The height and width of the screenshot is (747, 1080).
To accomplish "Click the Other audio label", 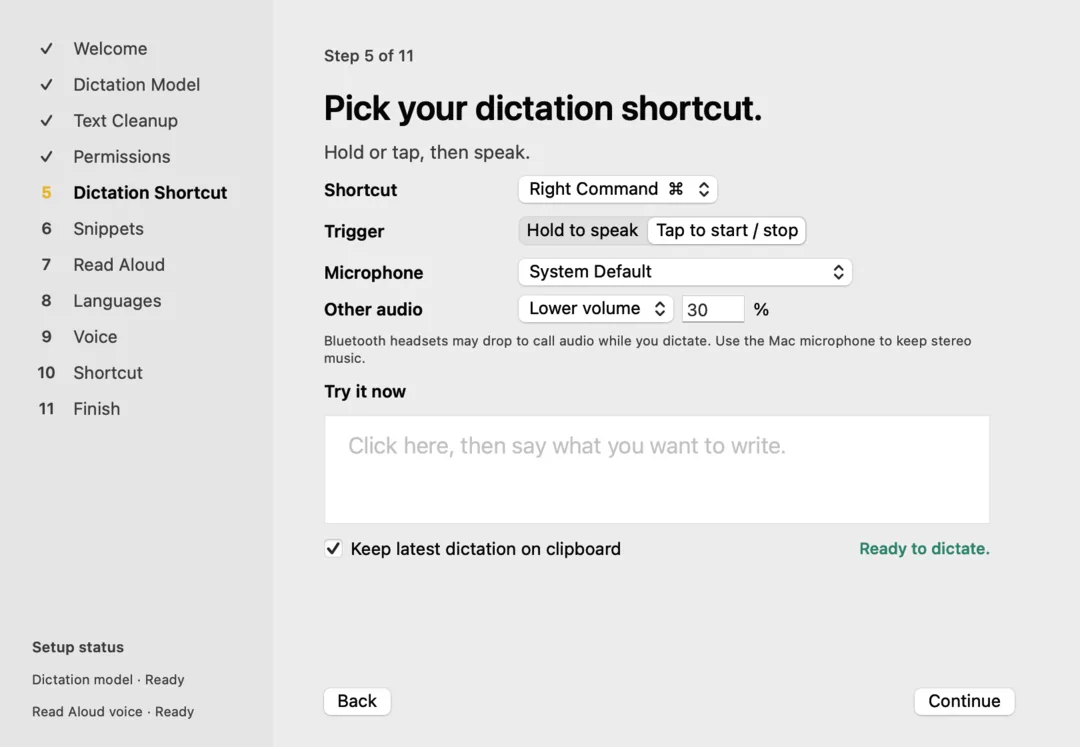I will tap(373, 310).
